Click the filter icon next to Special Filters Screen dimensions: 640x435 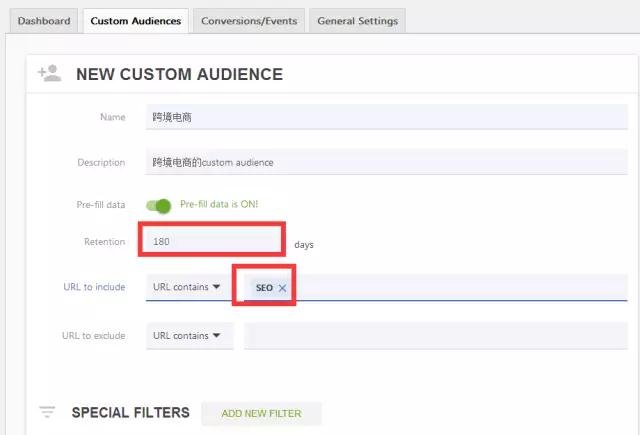(47, 412)
